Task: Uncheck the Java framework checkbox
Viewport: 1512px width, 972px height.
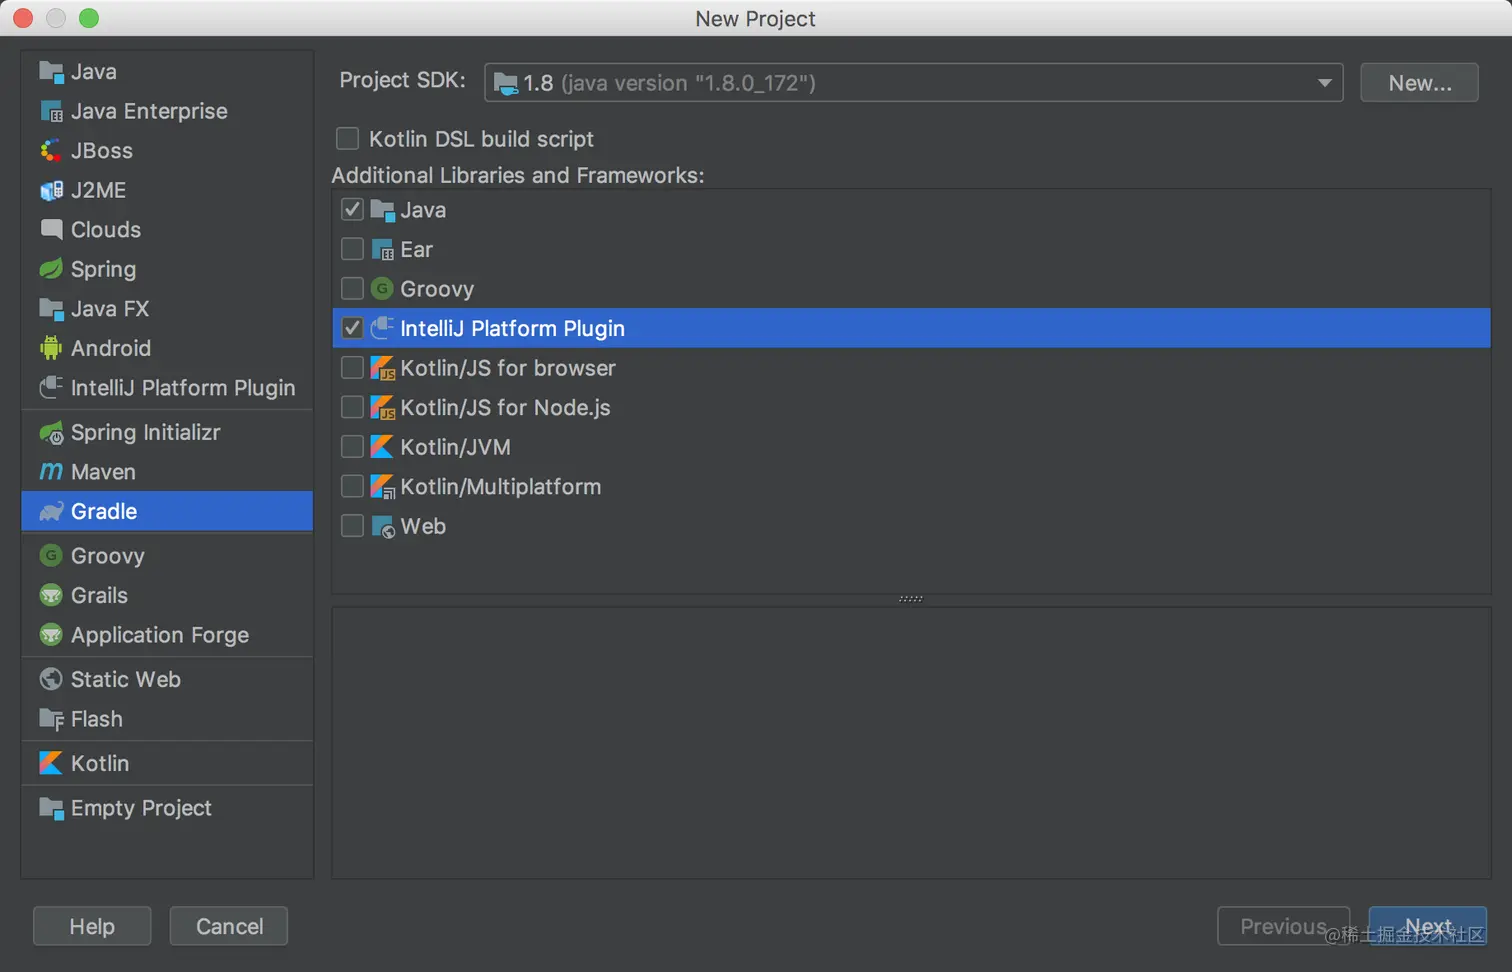Action: pos(352,210)
